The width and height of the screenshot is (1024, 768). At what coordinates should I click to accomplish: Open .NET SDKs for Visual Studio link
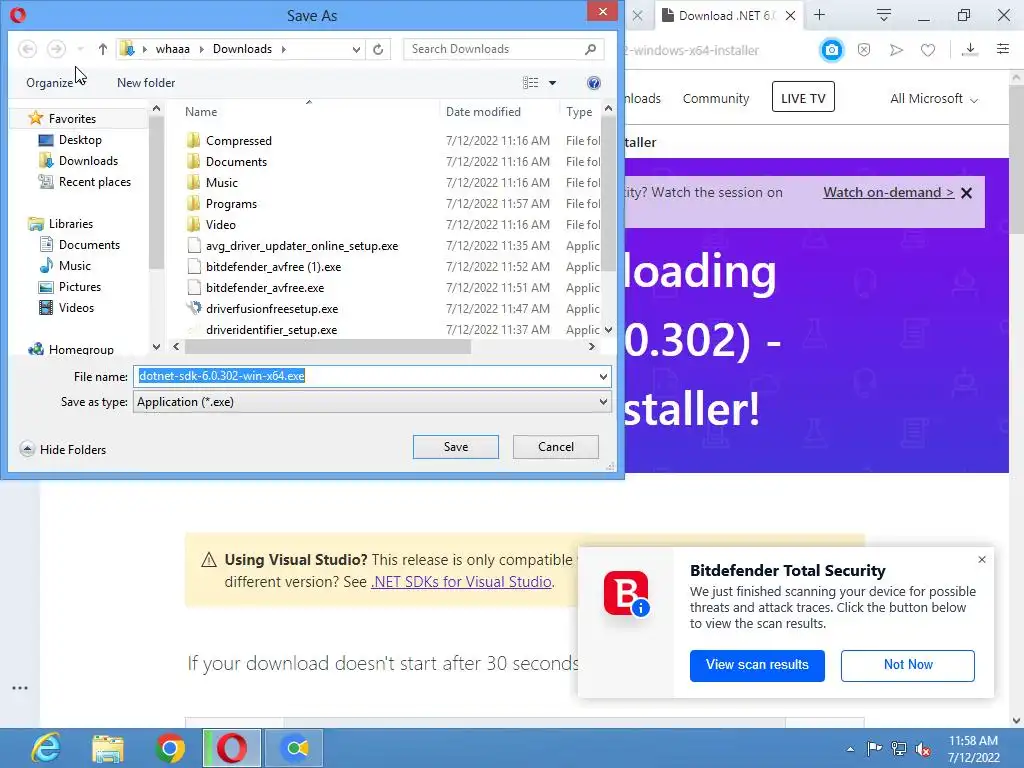tap(462, 582)
